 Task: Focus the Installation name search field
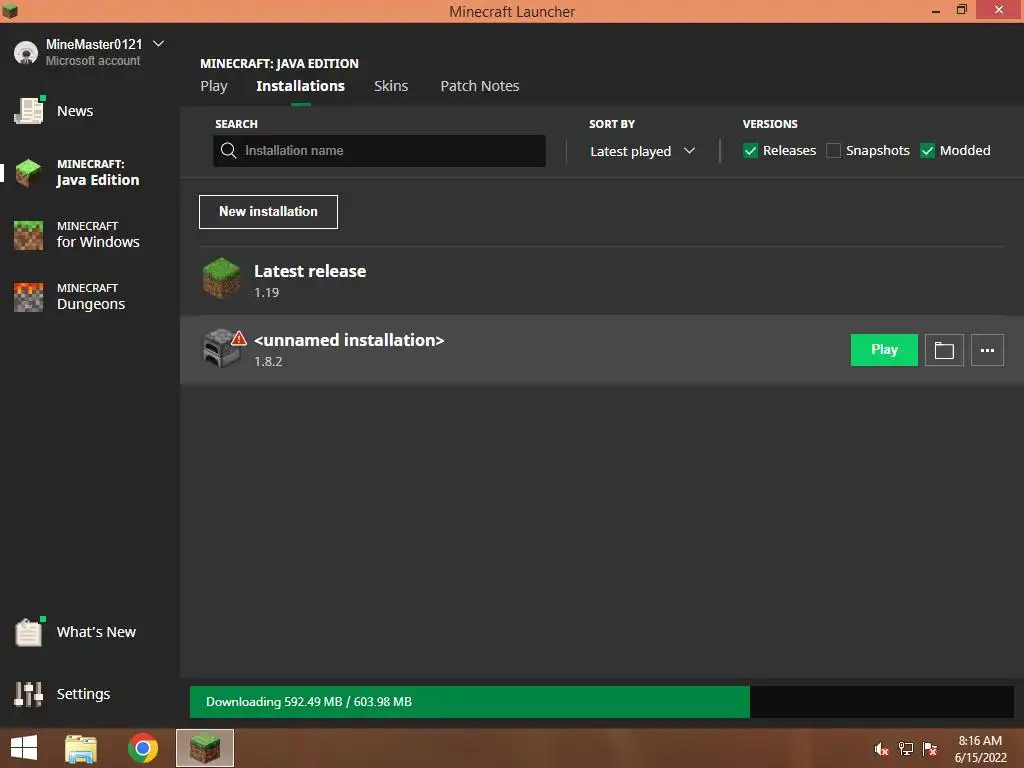379,151
